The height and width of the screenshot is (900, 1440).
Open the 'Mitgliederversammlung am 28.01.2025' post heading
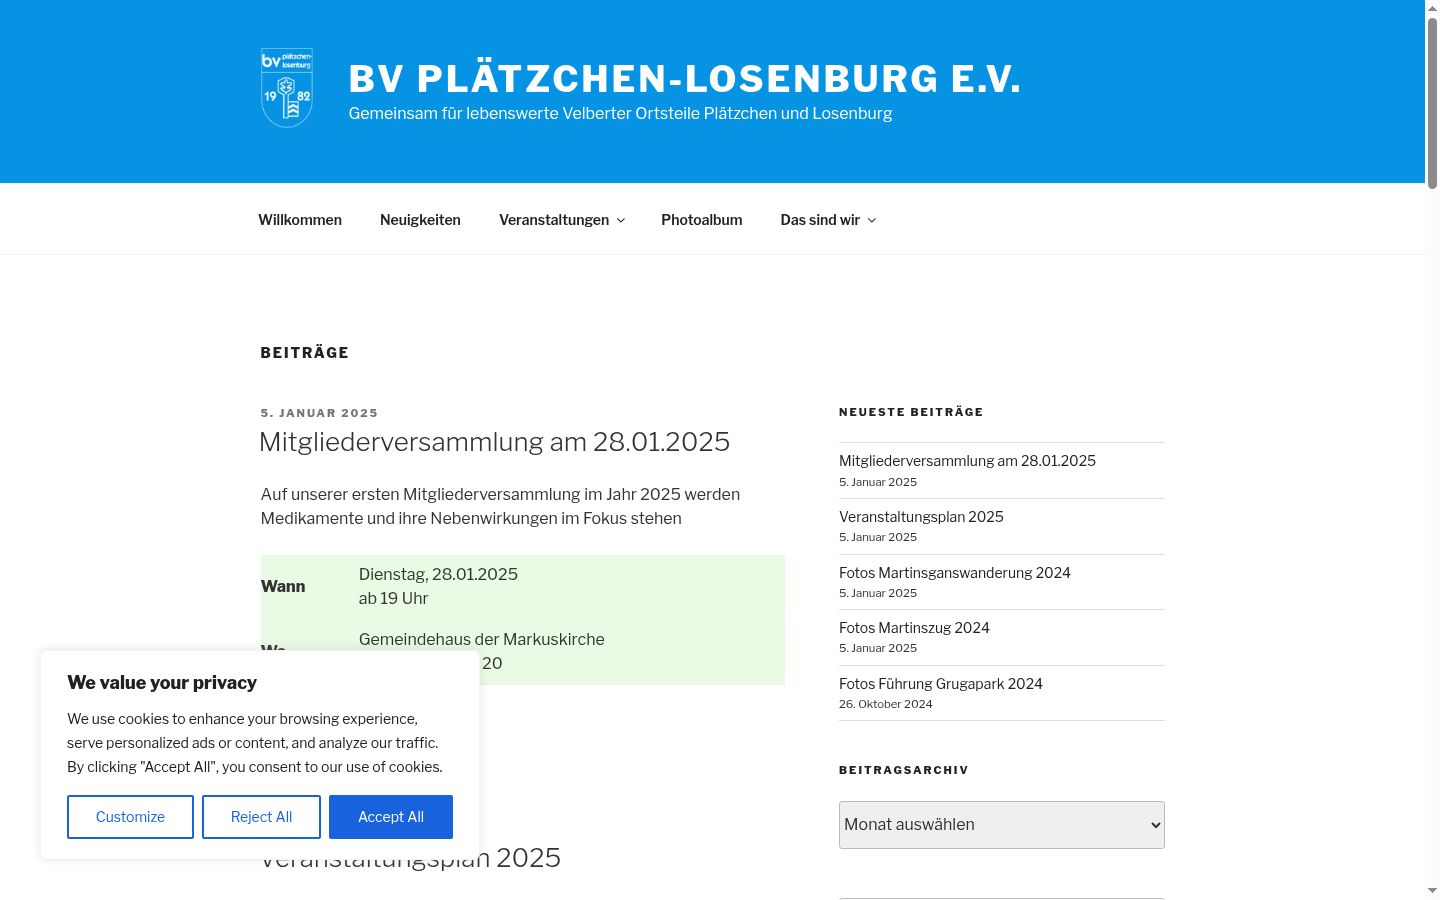pyautogui.click(x=494, y=442)
